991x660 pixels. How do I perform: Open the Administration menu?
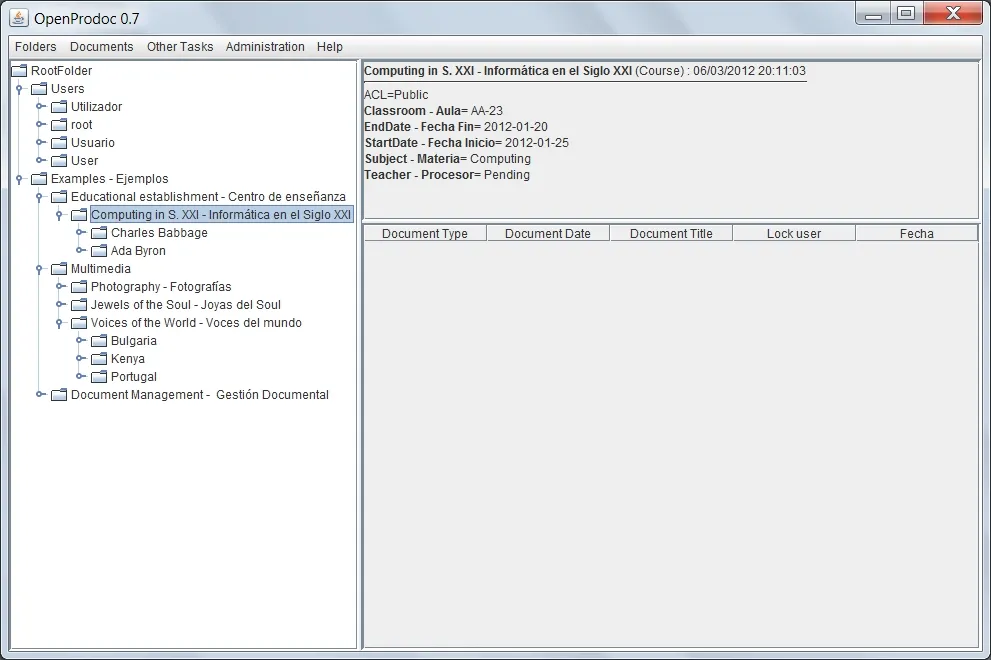coord(264,47)
